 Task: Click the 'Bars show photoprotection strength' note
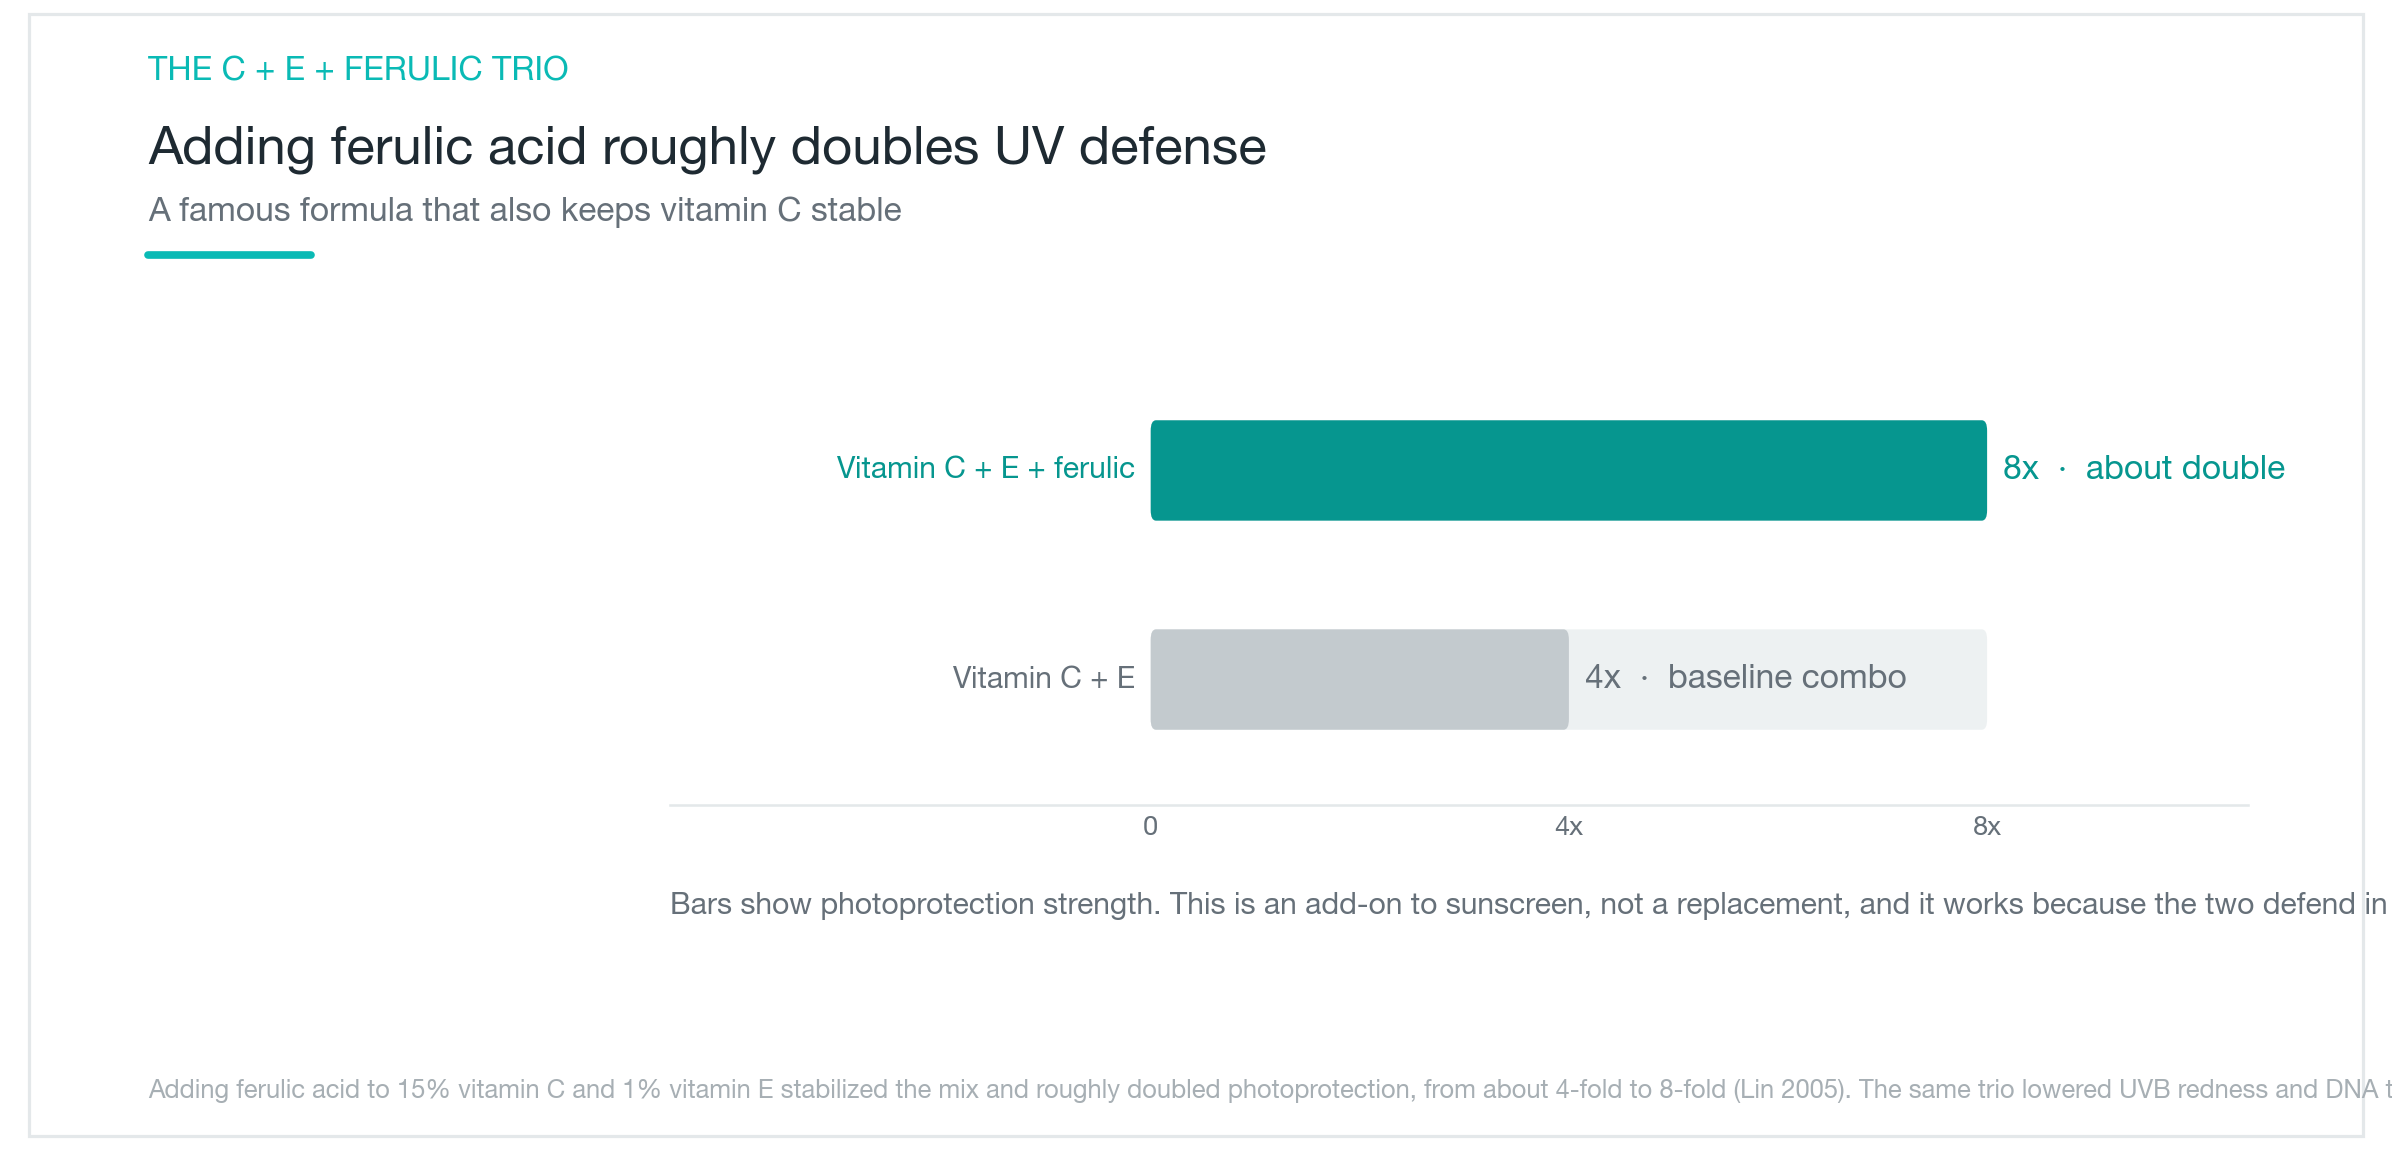(1529, 904)
